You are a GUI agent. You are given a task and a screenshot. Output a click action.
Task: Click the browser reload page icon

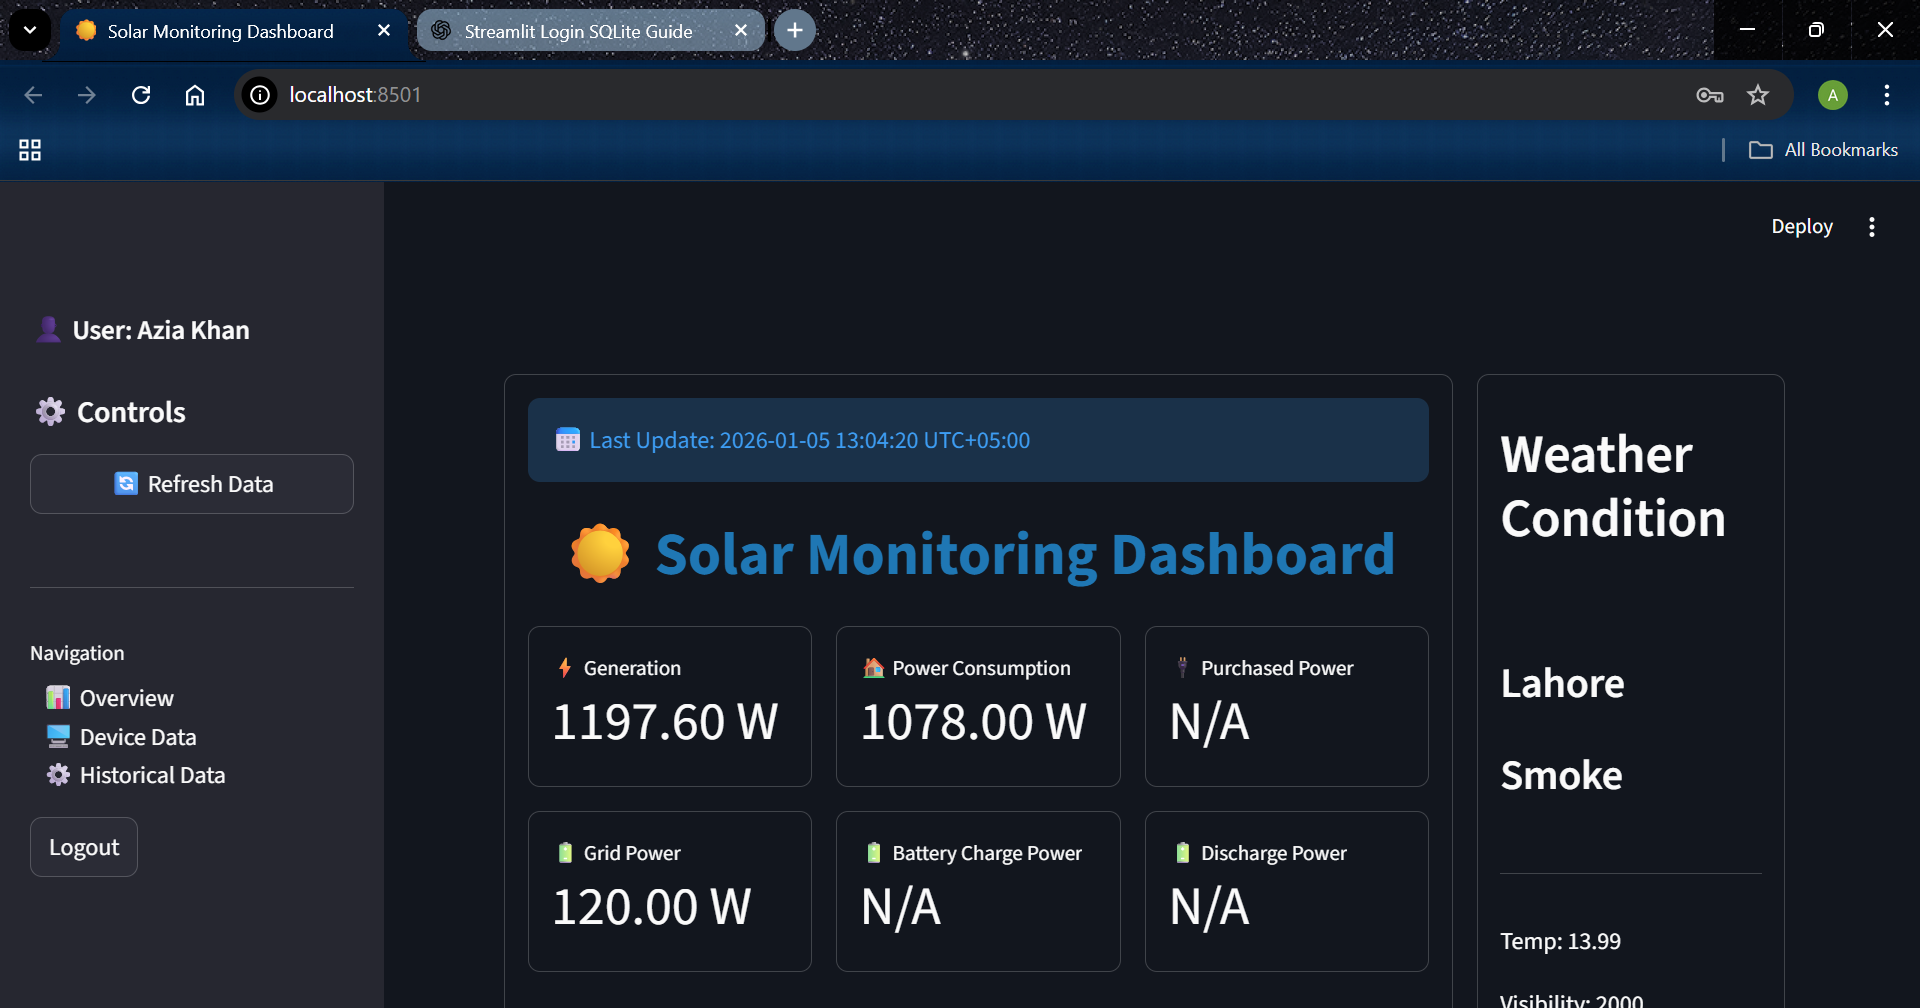coord(141,95)
